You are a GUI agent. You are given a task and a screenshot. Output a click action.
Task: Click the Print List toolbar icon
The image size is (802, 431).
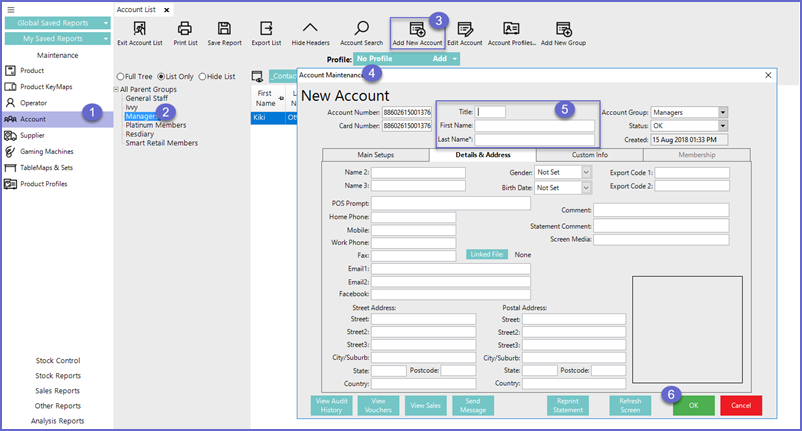[184, 29]
